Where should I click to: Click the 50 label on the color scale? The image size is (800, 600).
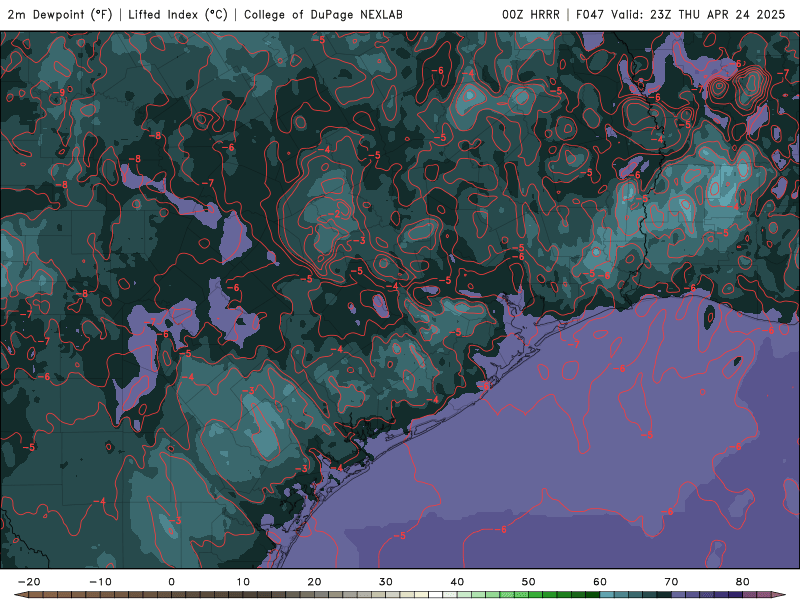coord(529,582)
